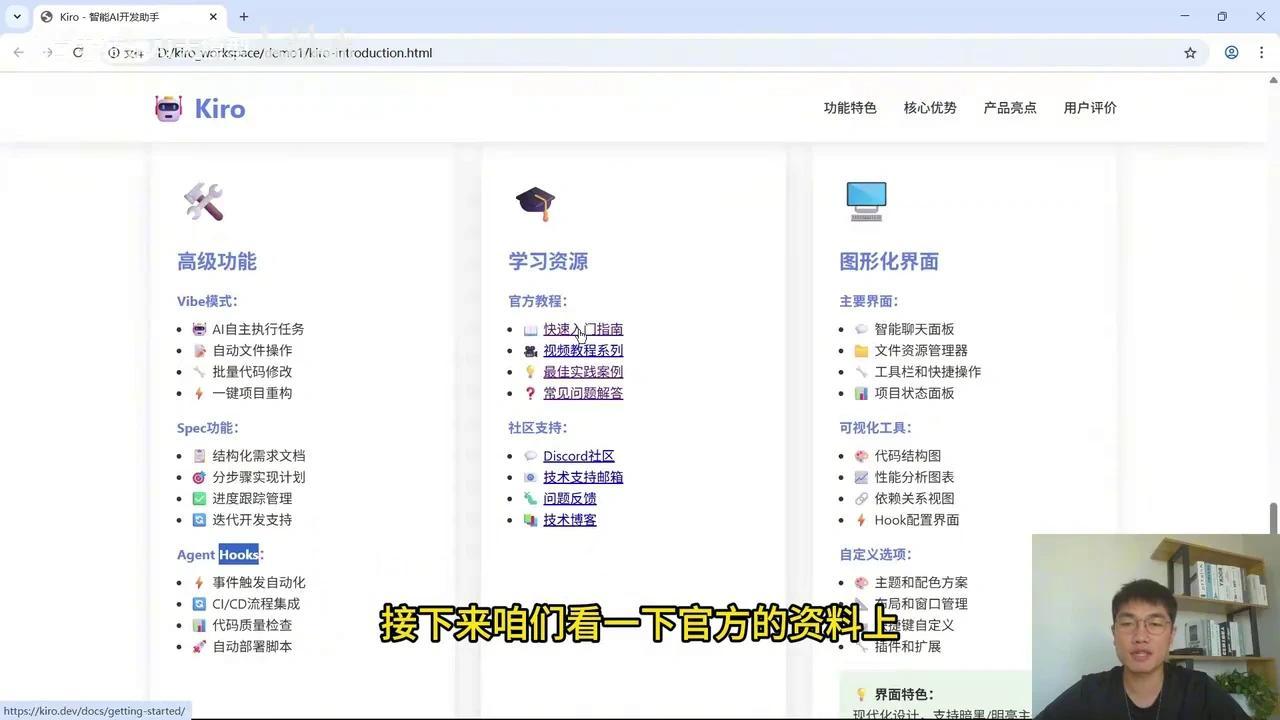The width and height of the screenshot is (1280, 720).
Task: Click the 高级功能 heading
Action: 217,261
